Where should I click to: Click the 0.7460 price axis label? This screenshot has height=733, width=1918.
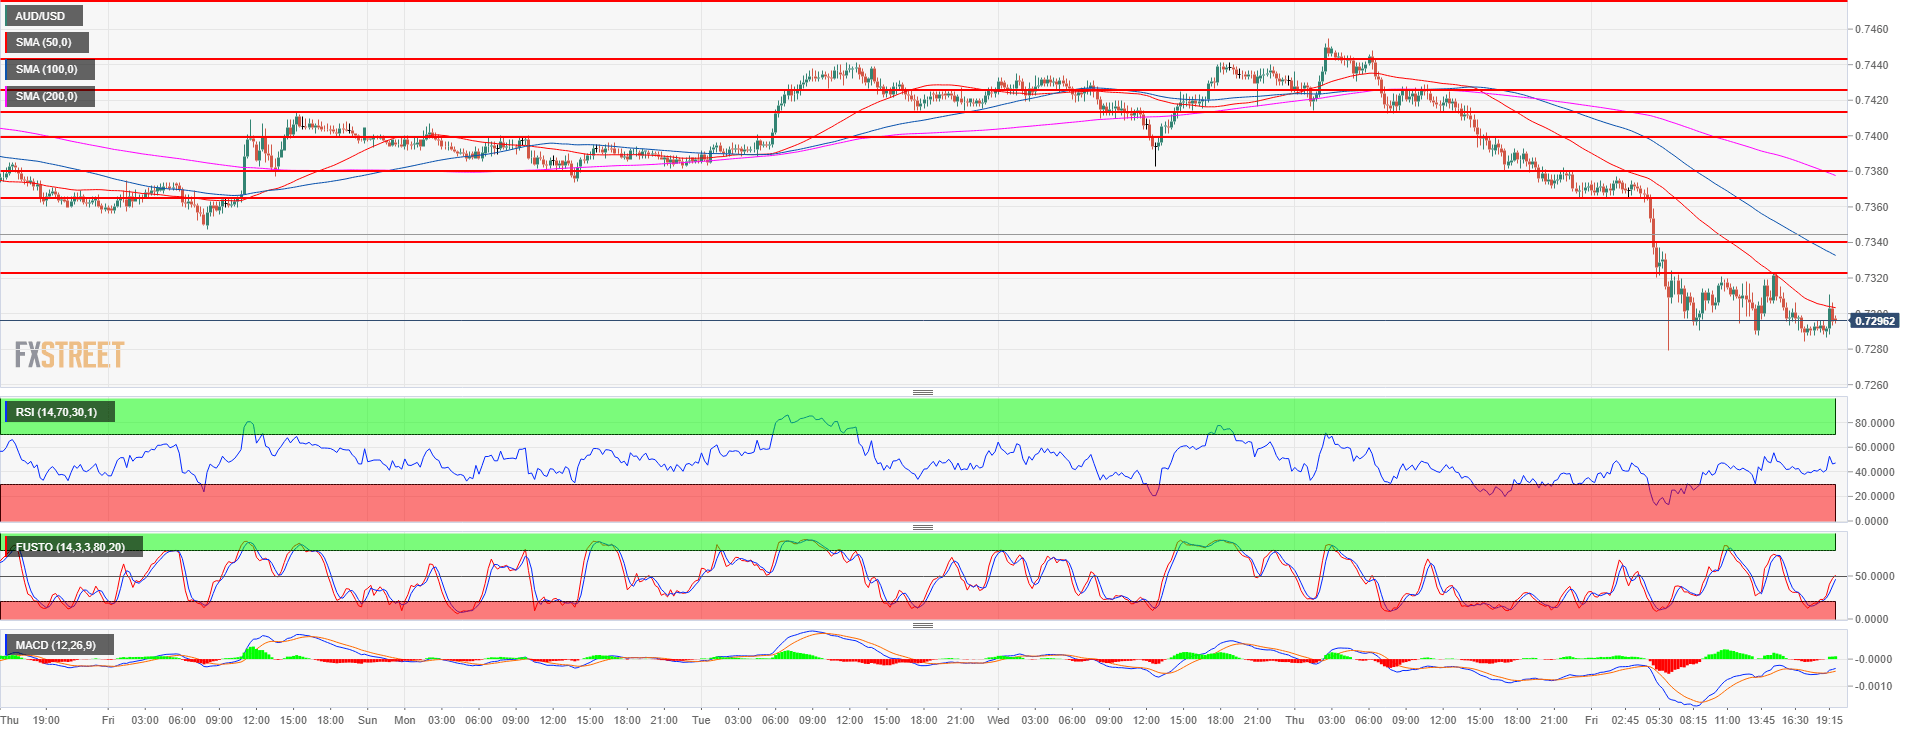1871,30
